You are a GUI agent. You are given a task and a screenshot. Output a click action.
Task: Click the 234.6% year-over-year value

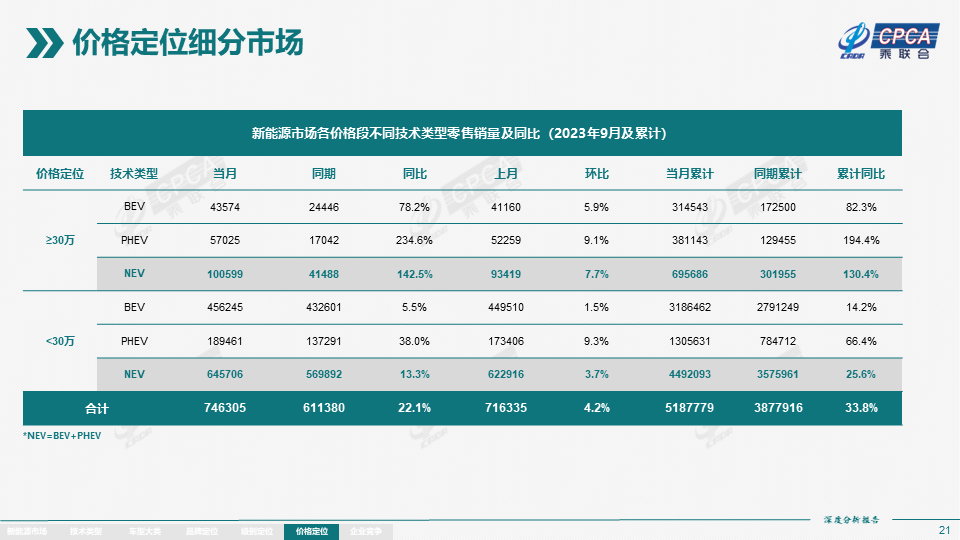(414, 240)
